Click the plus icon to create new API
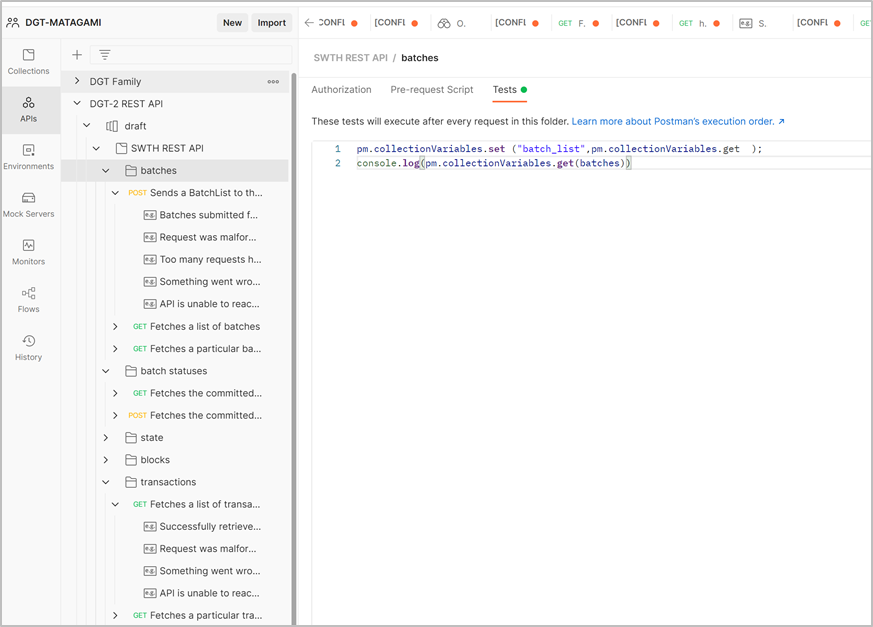873x627 pixels. coord(77,55)
